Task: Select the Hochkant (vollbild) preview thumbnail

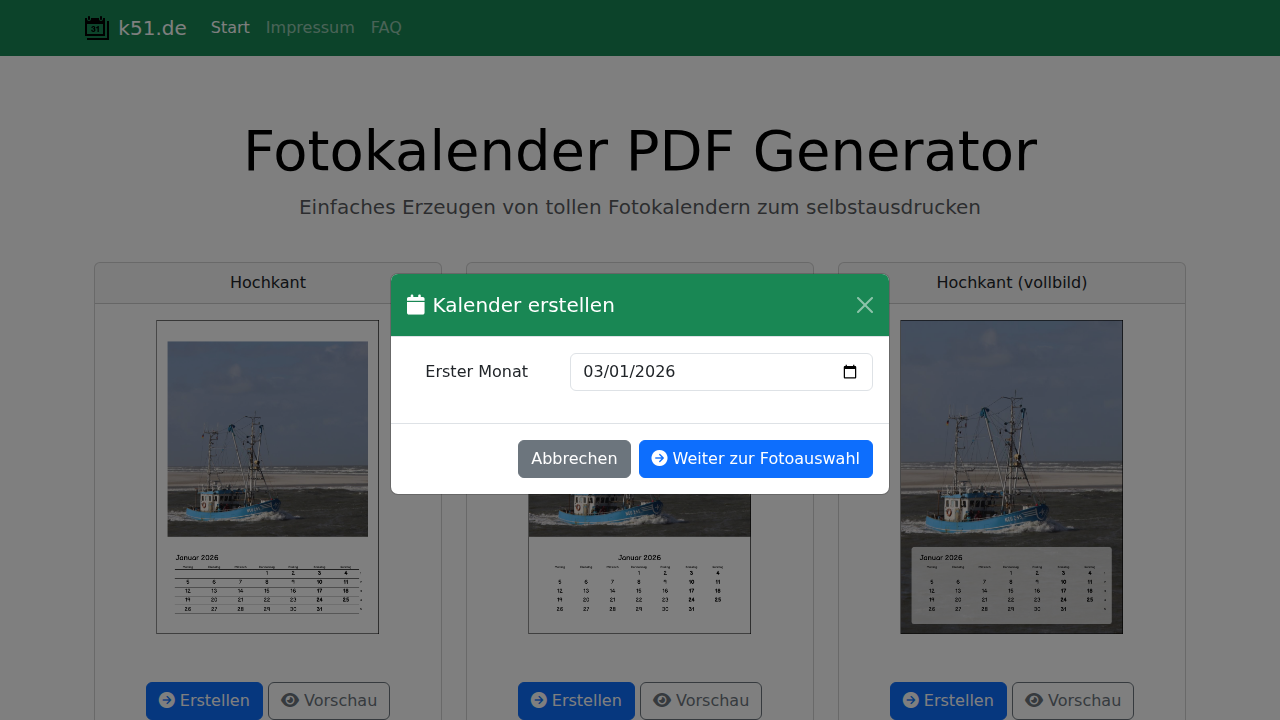Action: (1011, 477)
